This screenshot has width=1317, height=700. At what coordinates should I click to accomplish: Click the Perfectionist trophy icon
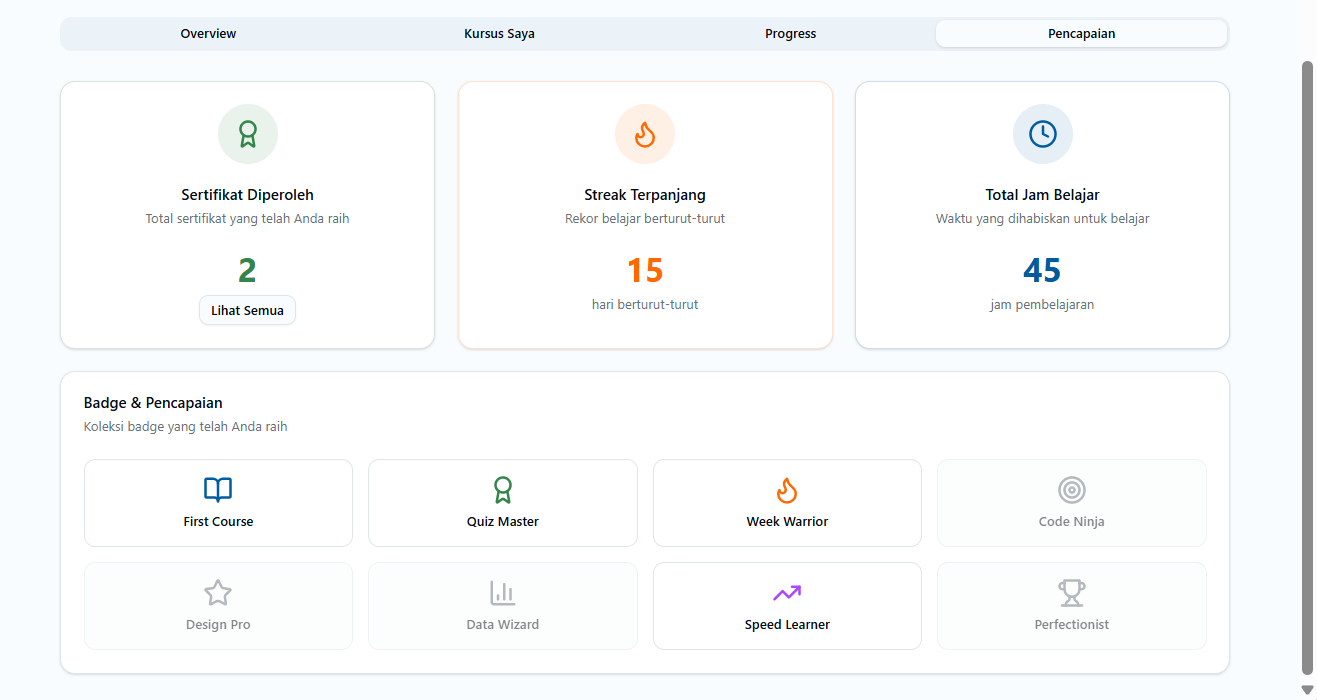1072,593
